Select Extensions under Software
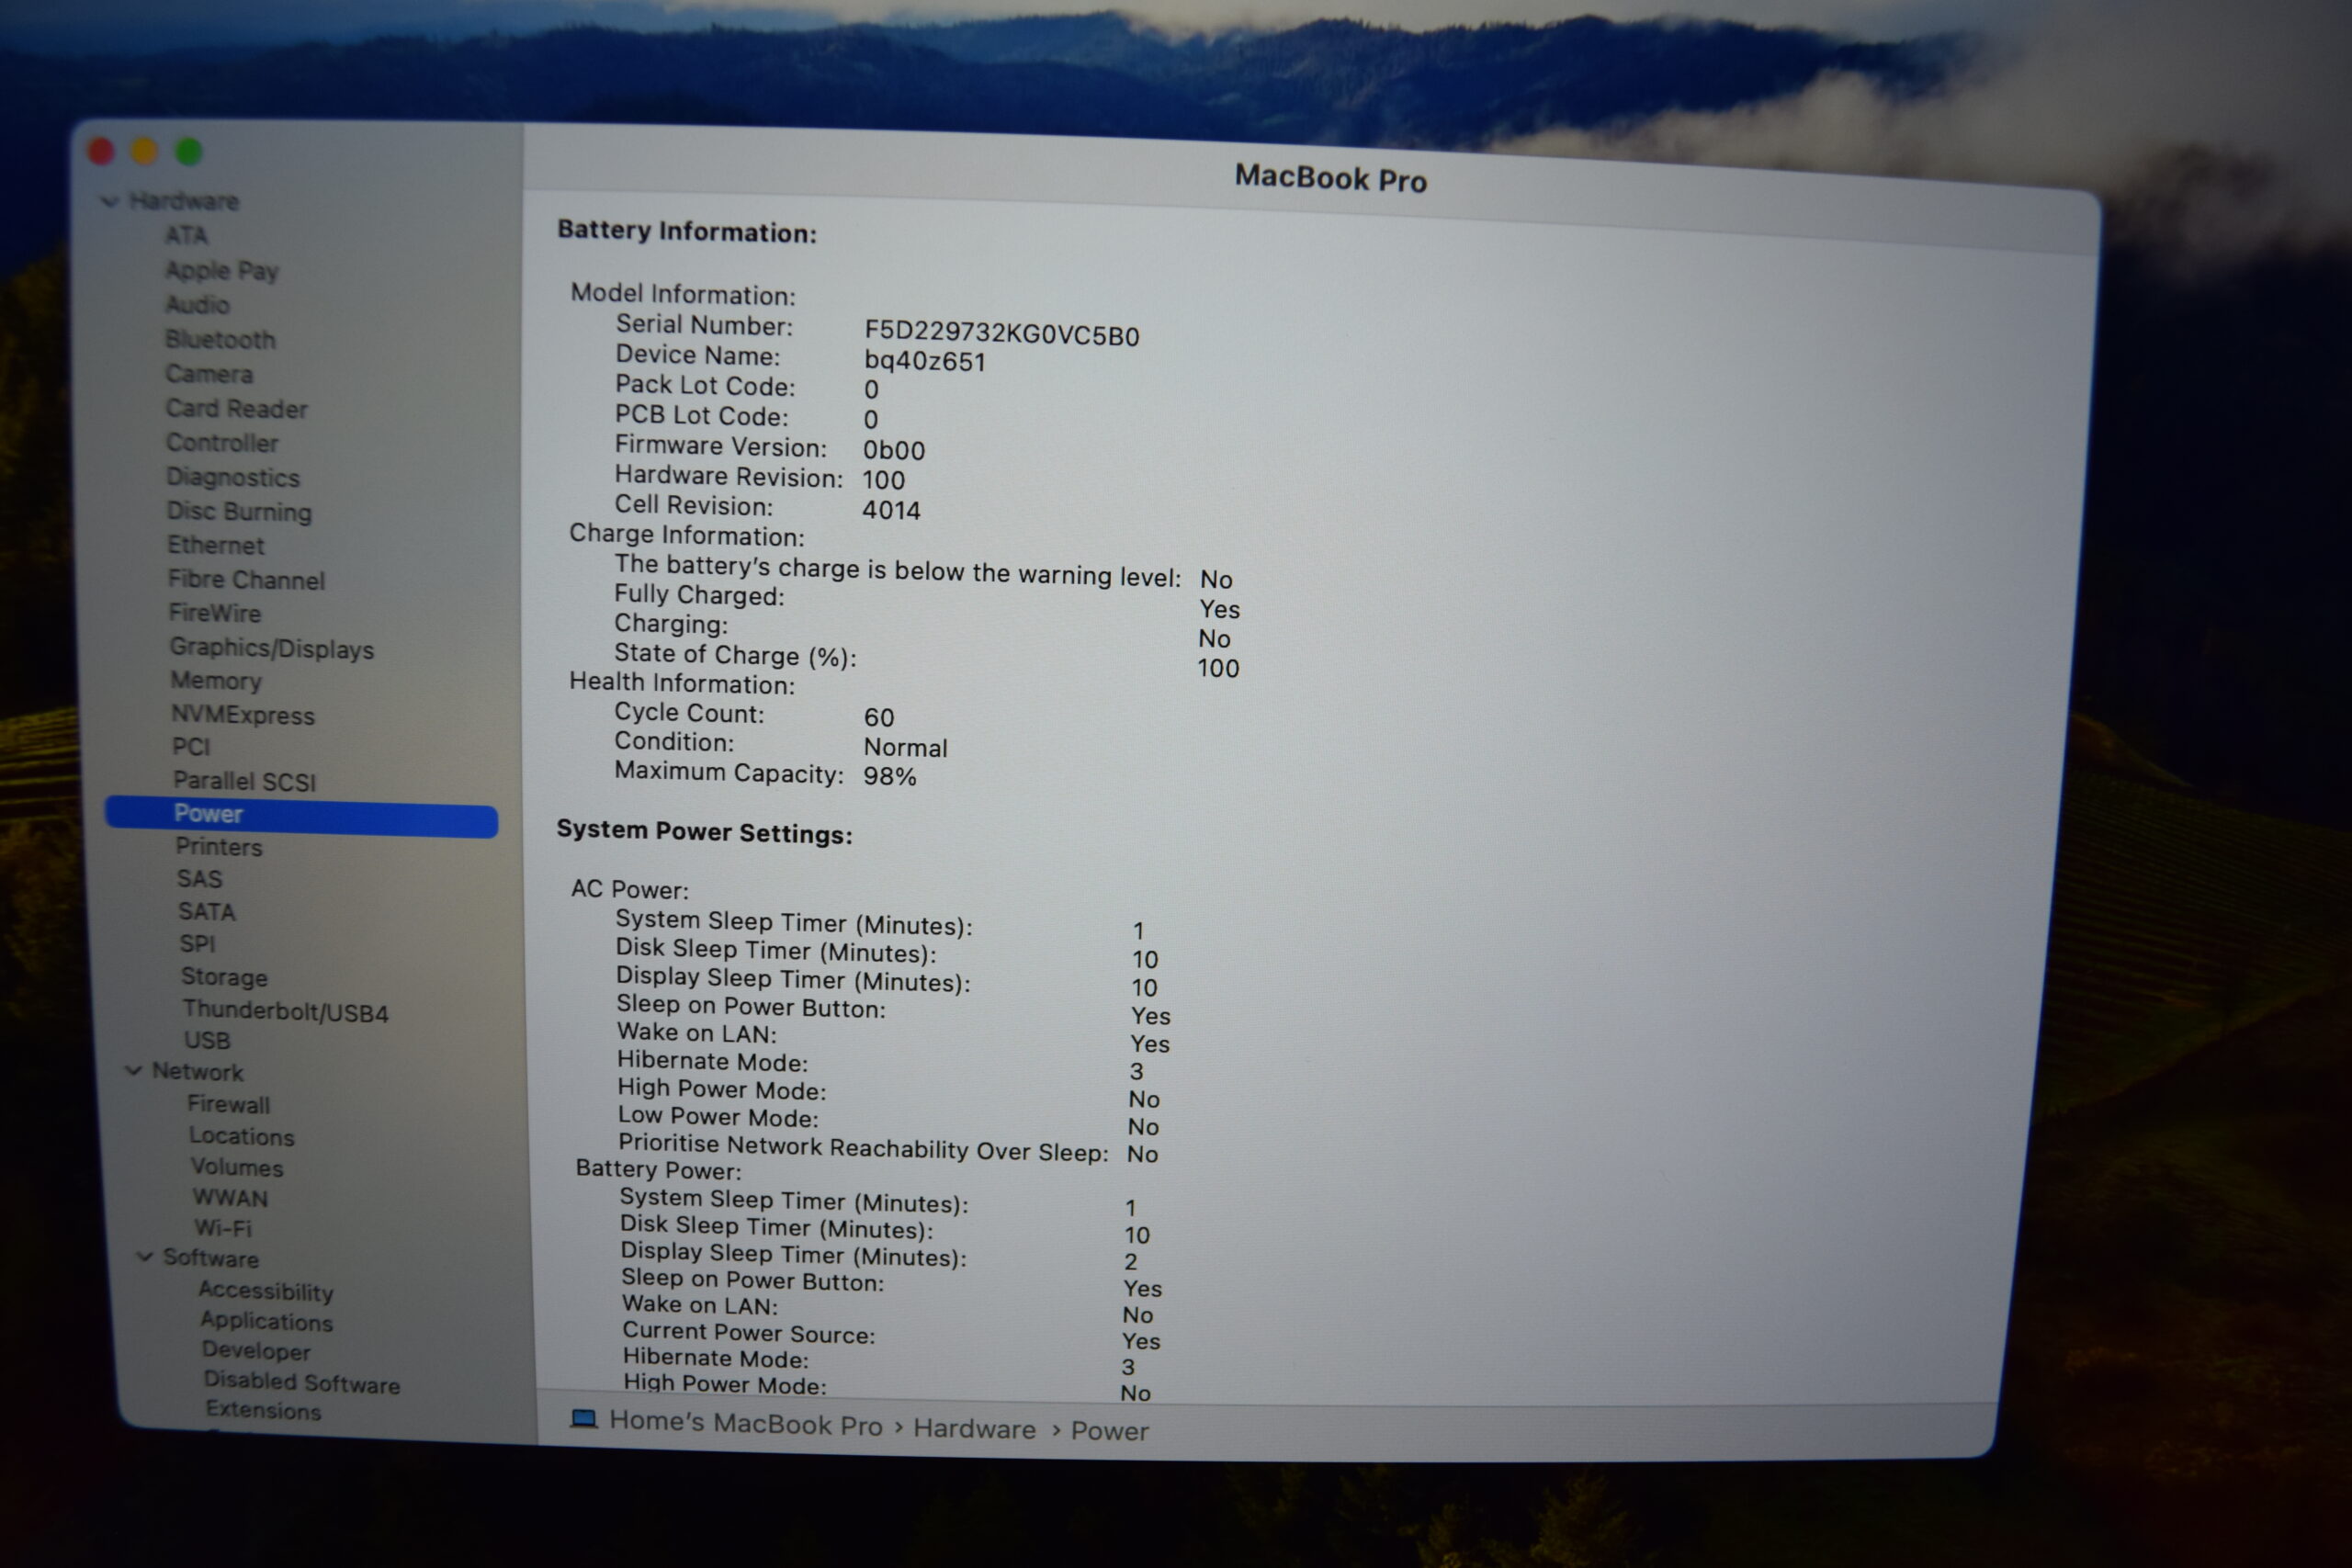The width and height of the screenshot is (2352, 1568). 263,1410
